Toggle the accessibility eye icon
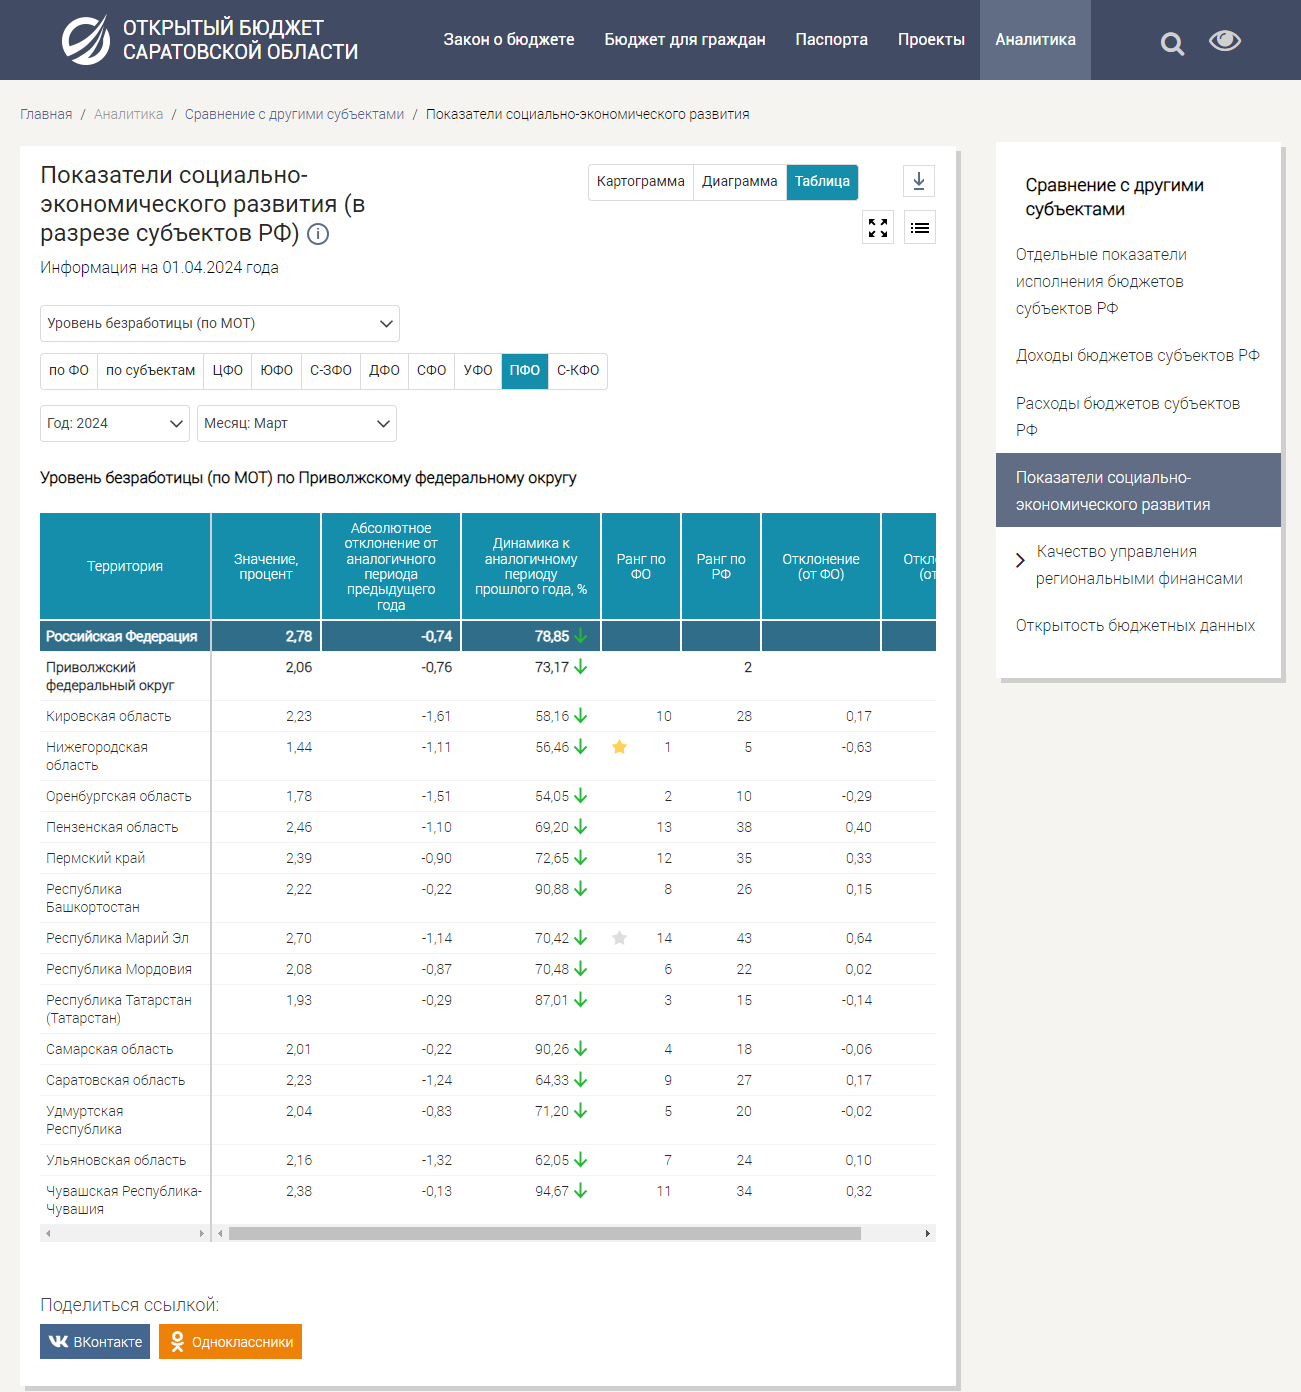 pos(1224,41)
